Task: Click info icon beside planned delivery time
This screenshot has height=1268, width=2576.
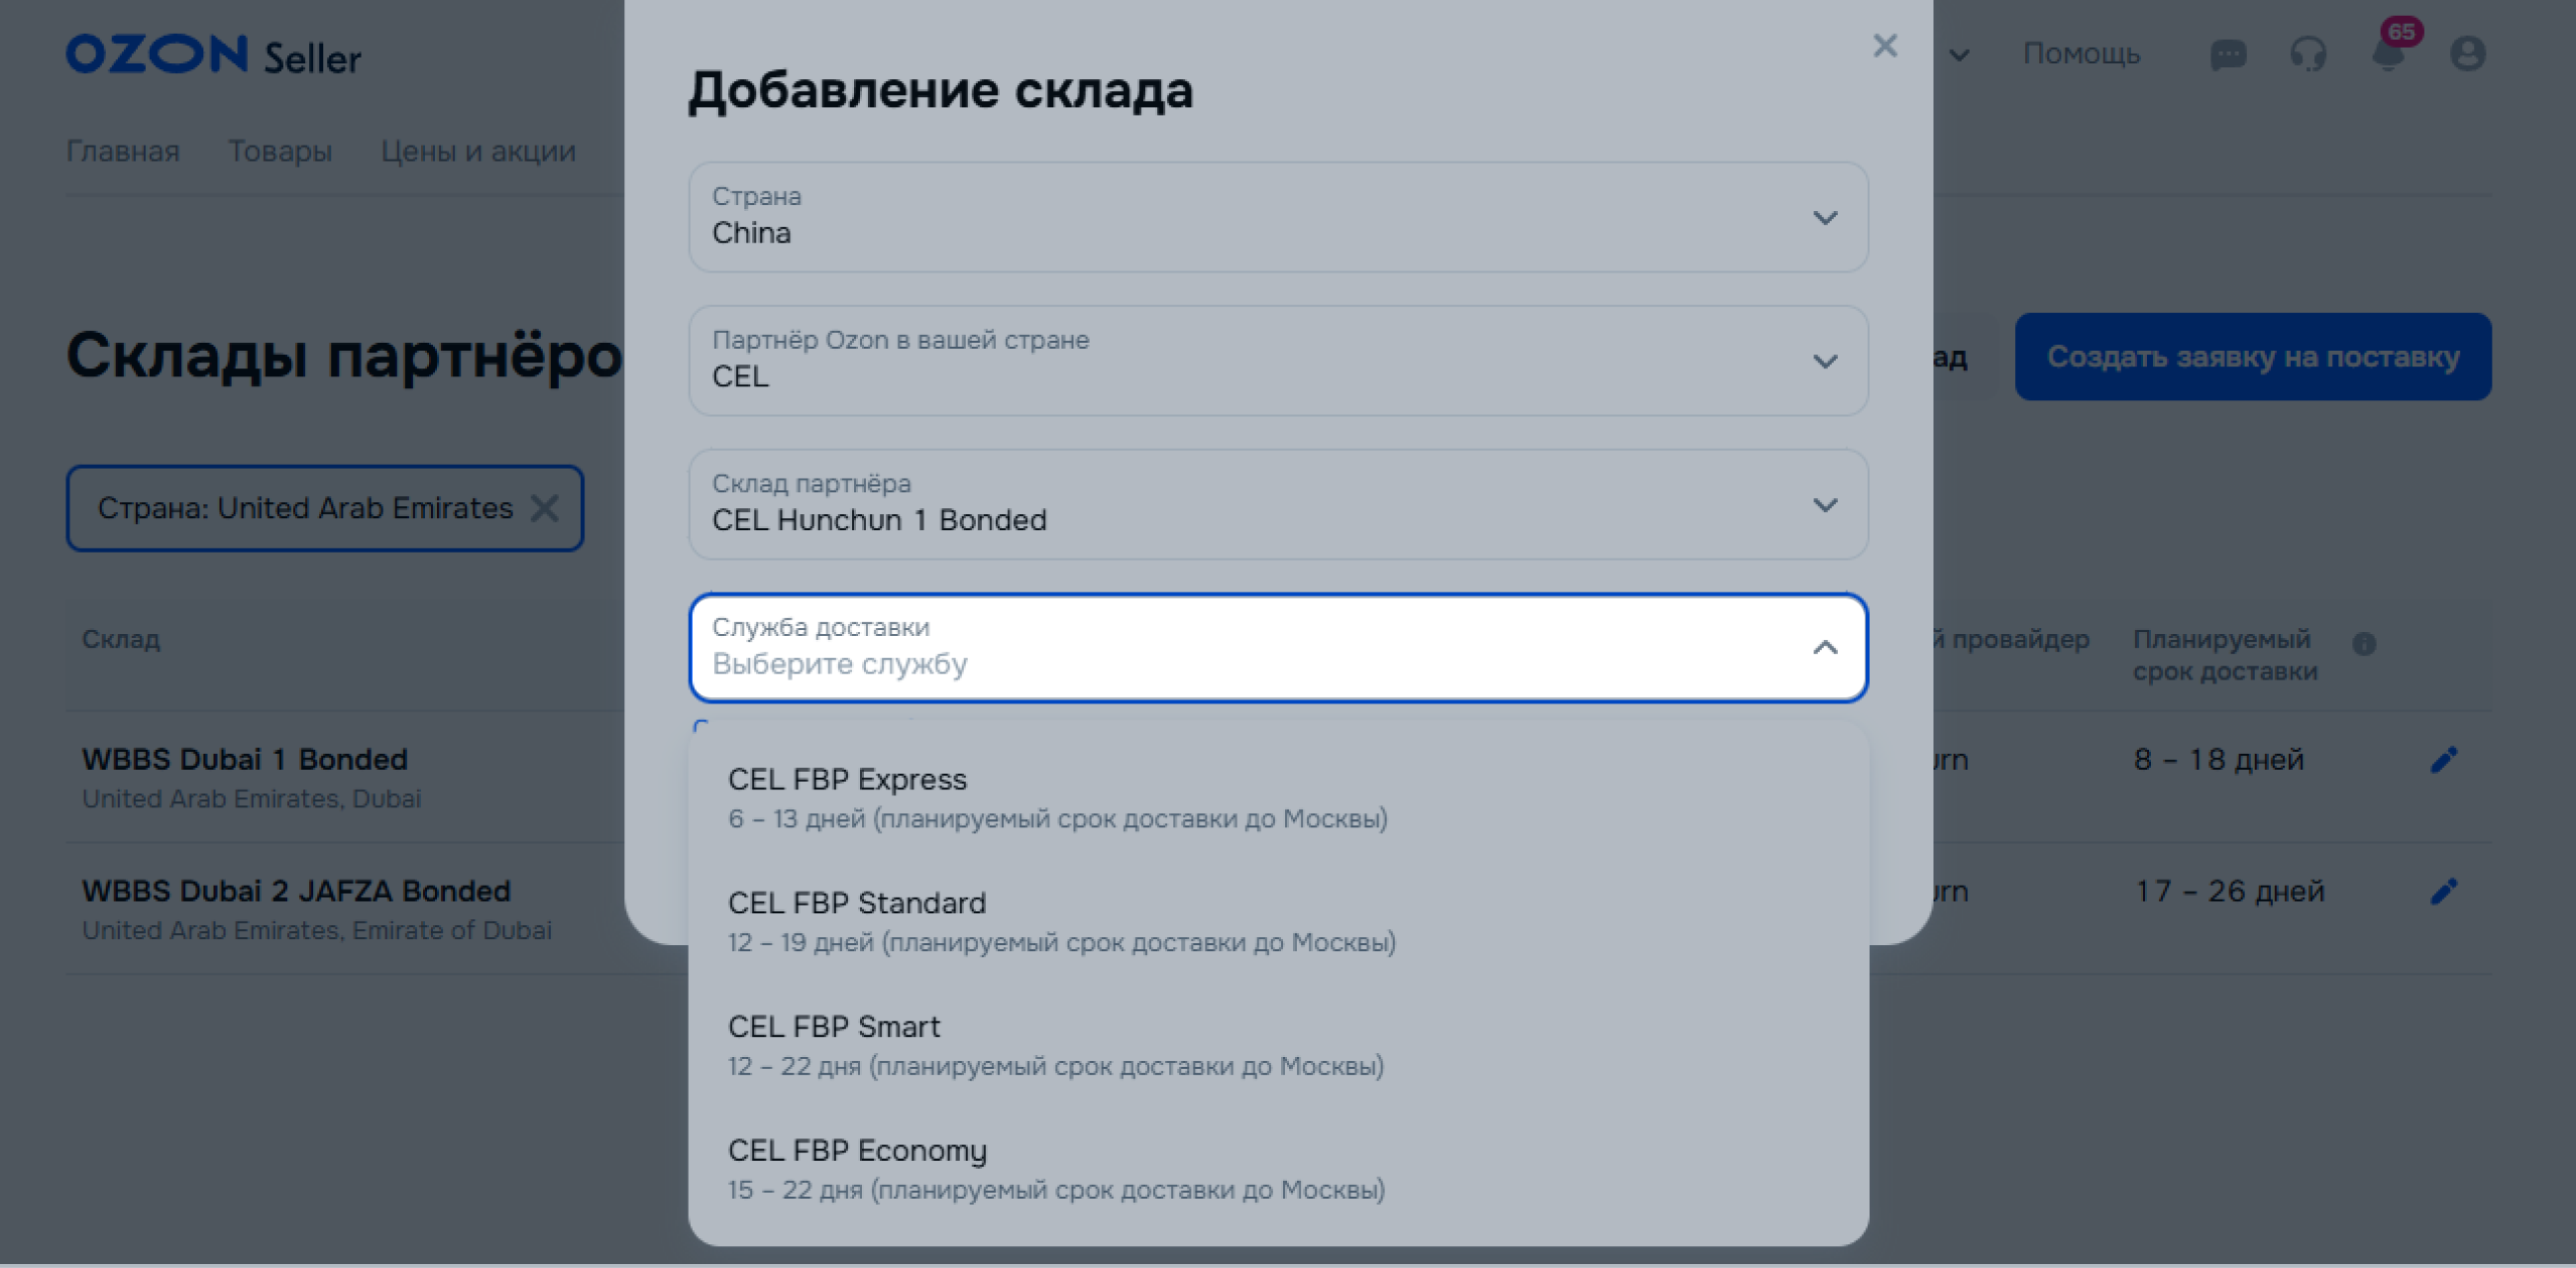Action: pos(2364,644)
